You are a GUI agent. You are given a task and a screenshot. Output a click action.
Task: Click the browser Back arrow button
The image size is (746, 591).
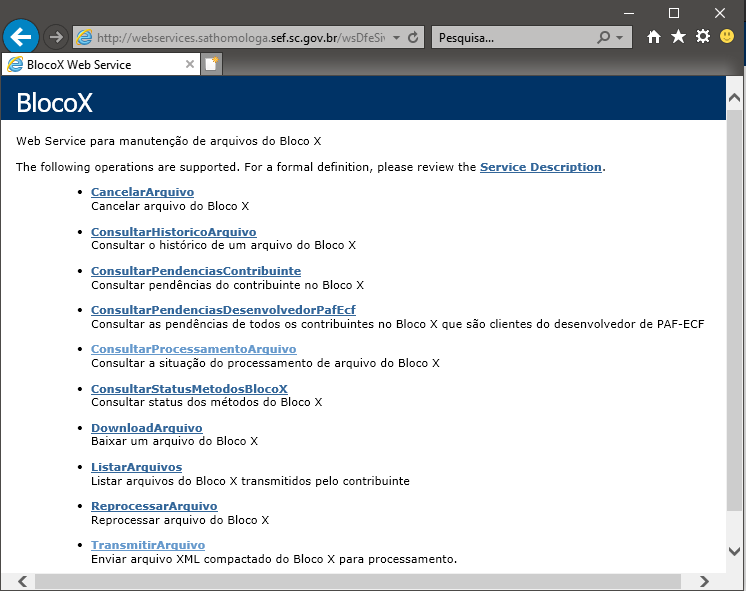pos(21,37)
